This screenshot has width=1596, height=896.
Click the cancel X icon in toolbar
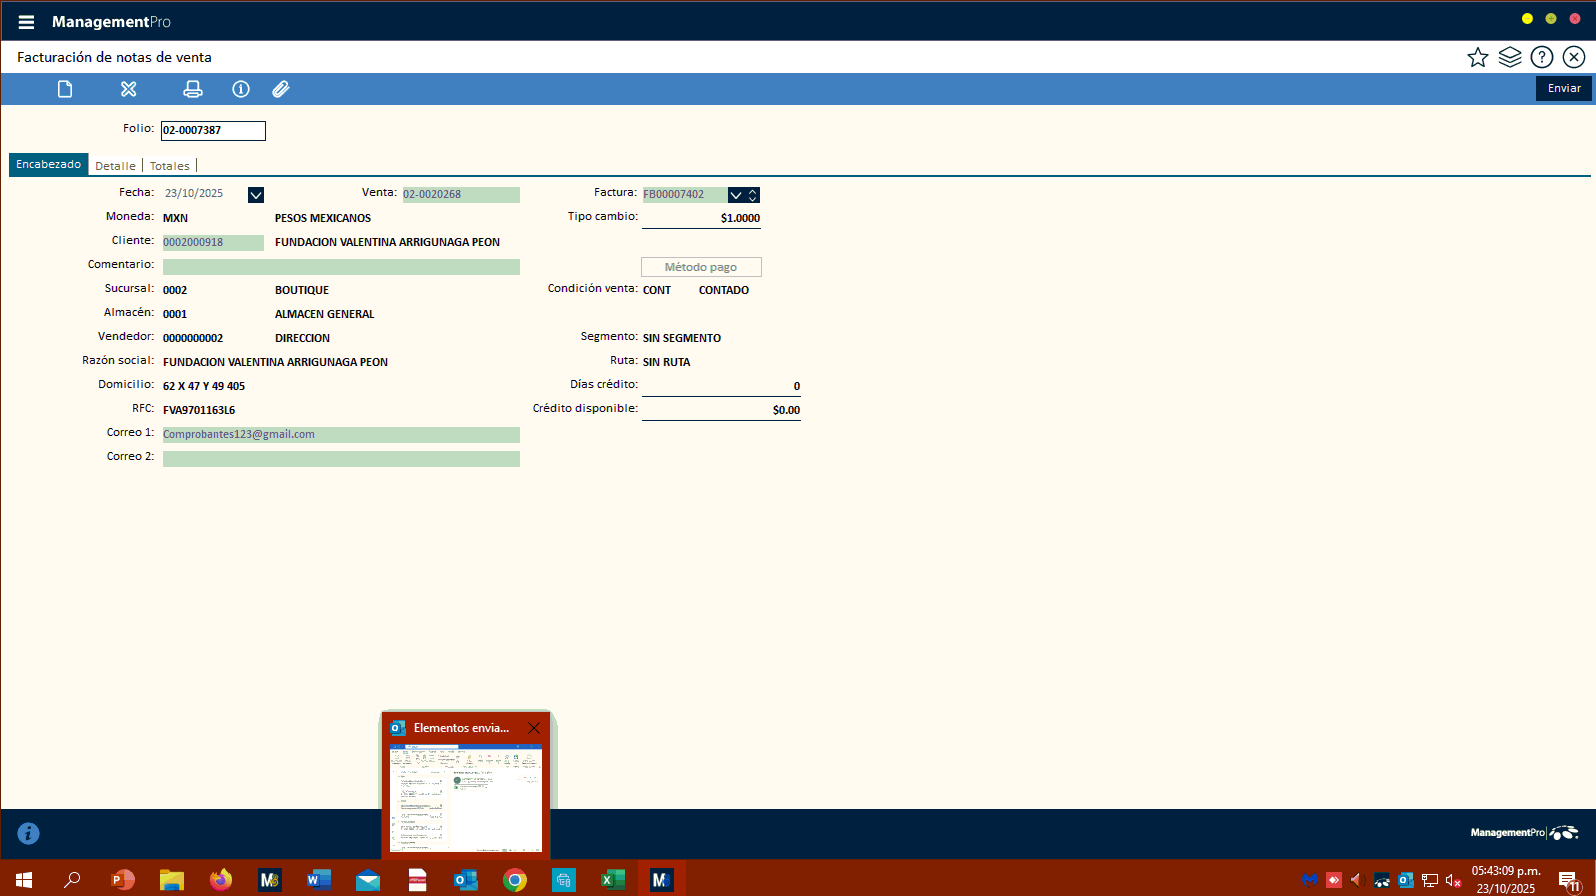[129, 89]
